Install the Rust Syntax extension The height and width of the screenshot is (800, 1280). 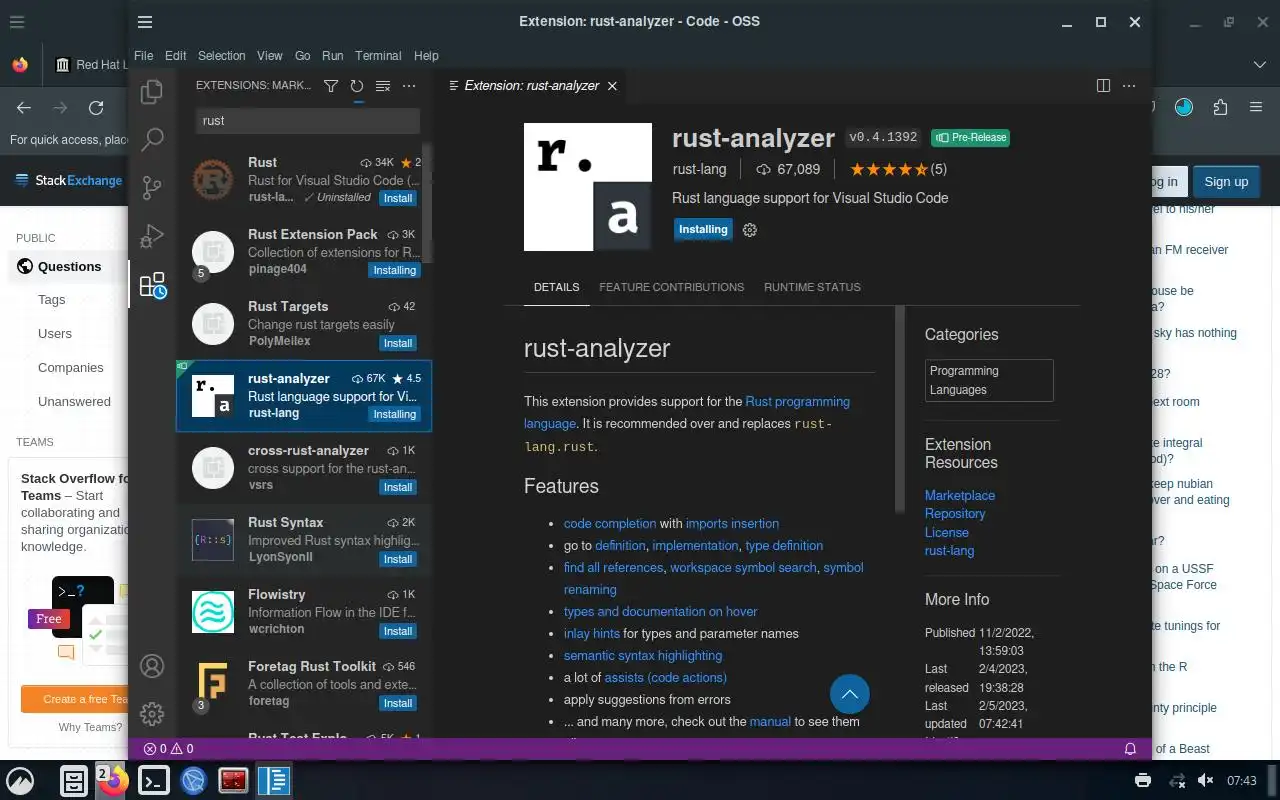pos(398,559)
